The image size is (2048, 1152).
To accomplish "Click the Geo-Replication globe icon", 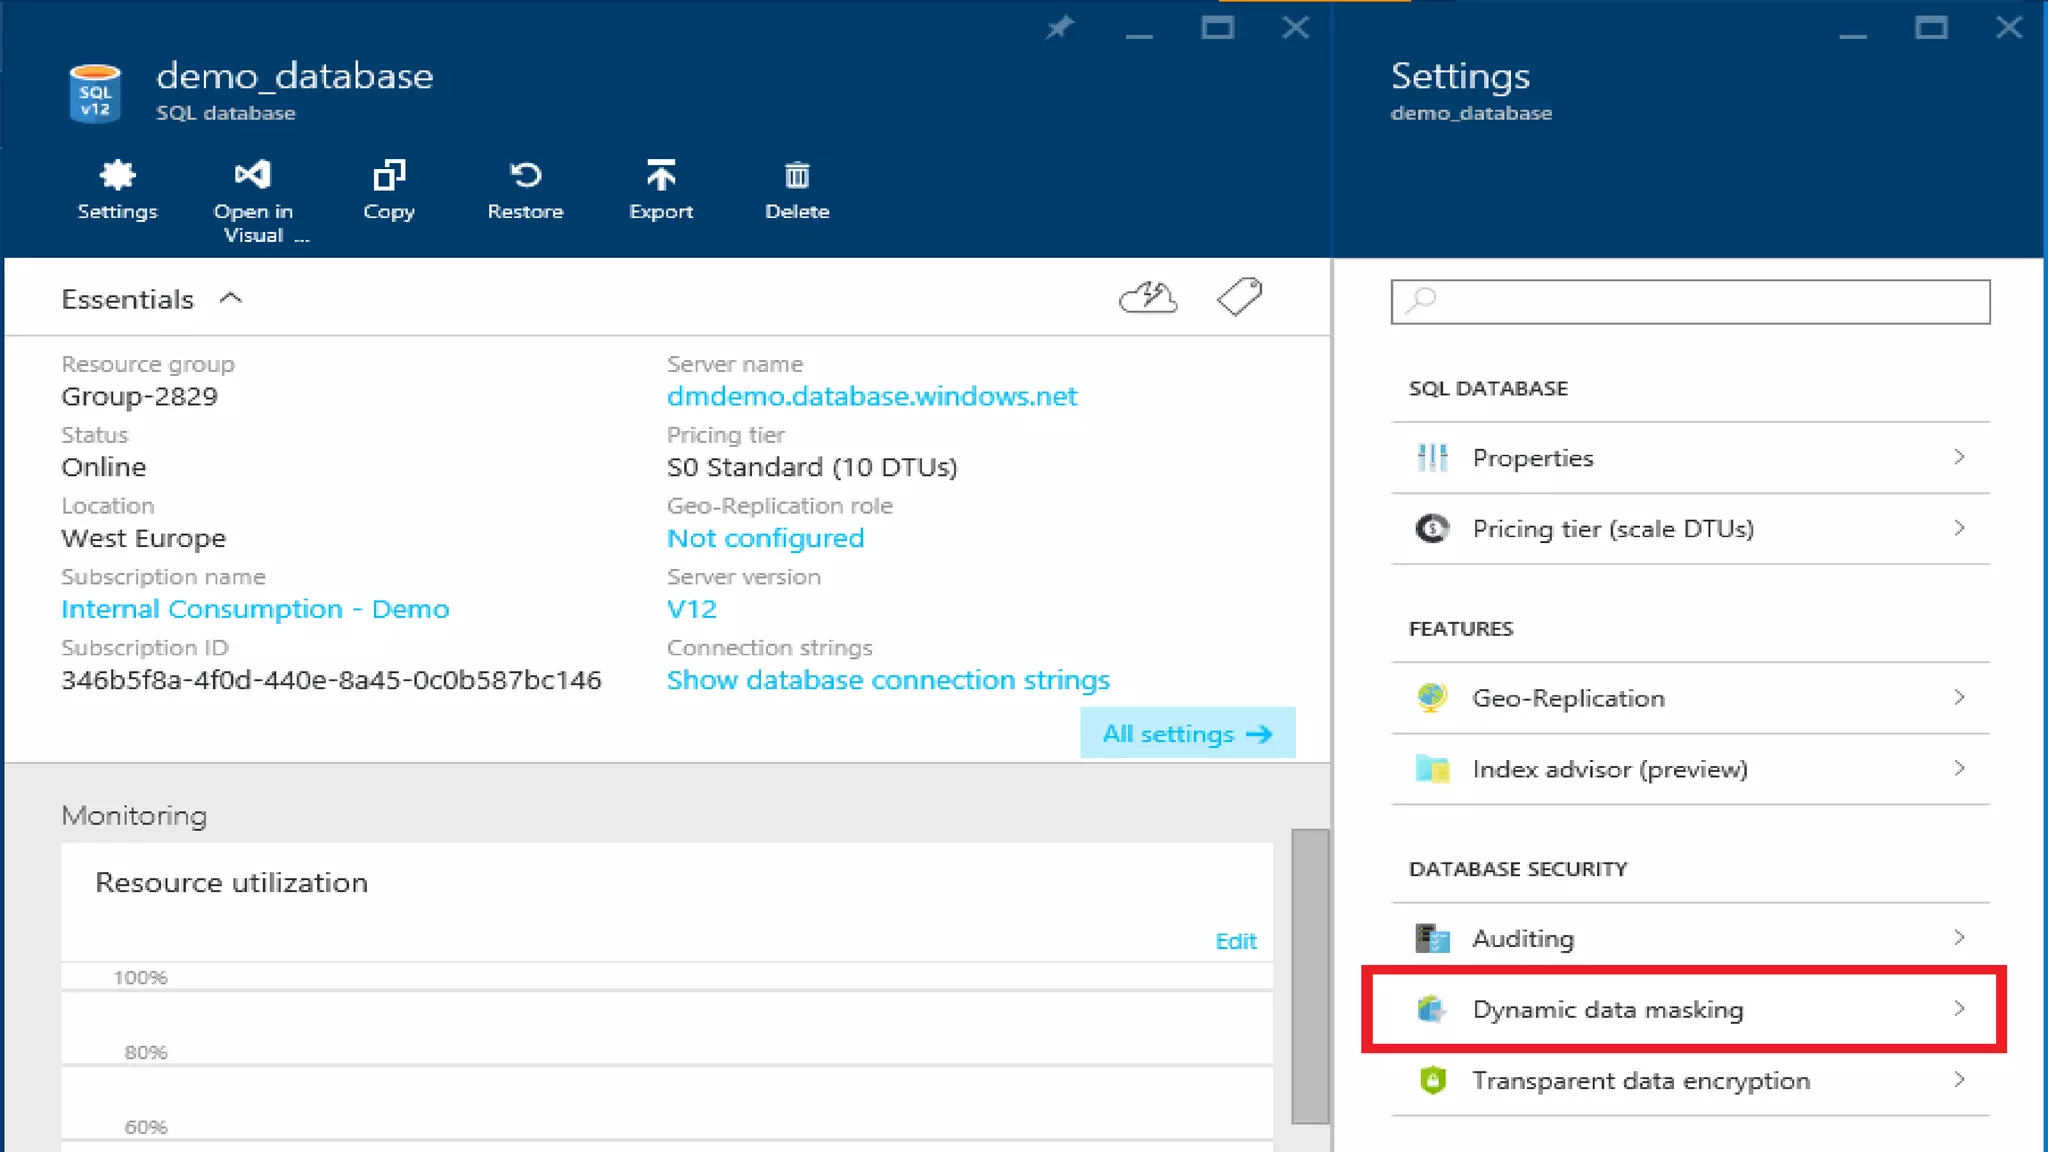I will click(1432, 698).
